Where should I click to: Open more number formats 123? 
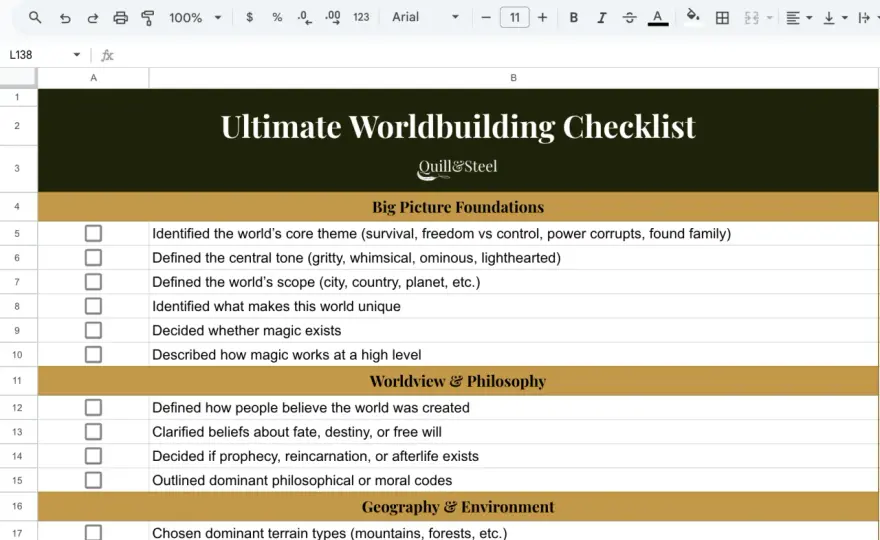point(361,17)
